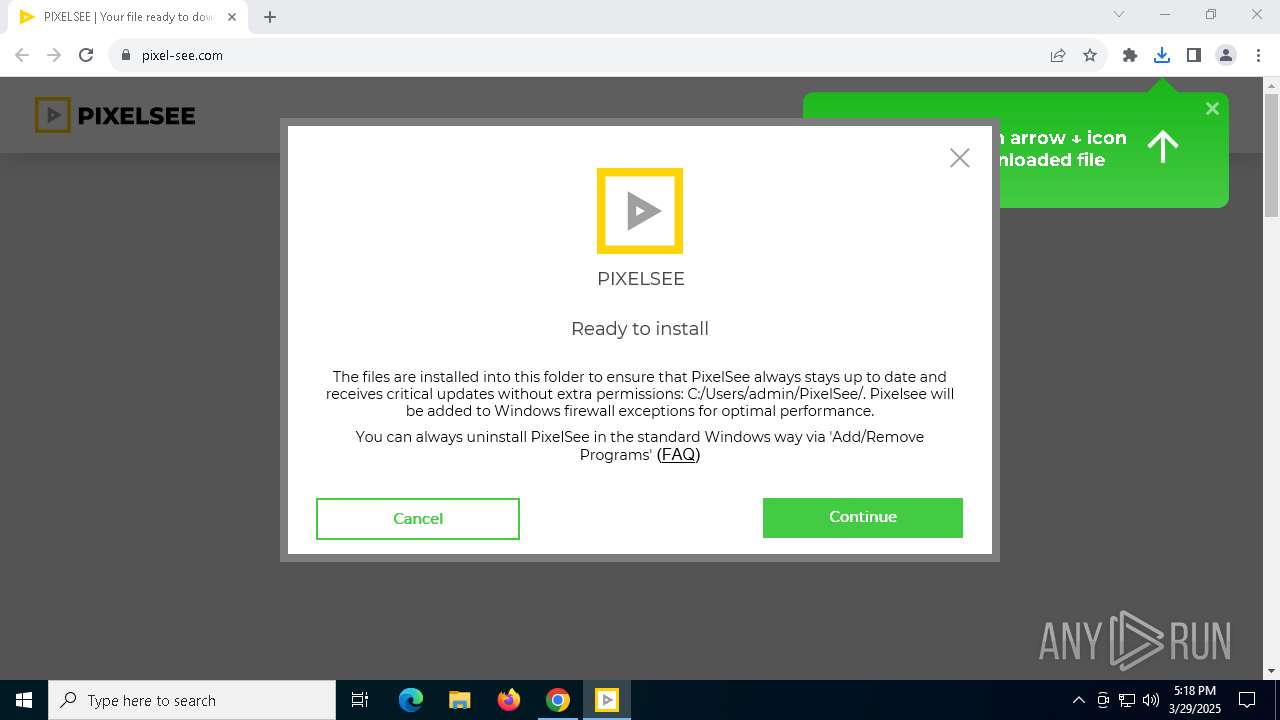
Task: Open Task View on the taskbar
Action: [360, 700]
